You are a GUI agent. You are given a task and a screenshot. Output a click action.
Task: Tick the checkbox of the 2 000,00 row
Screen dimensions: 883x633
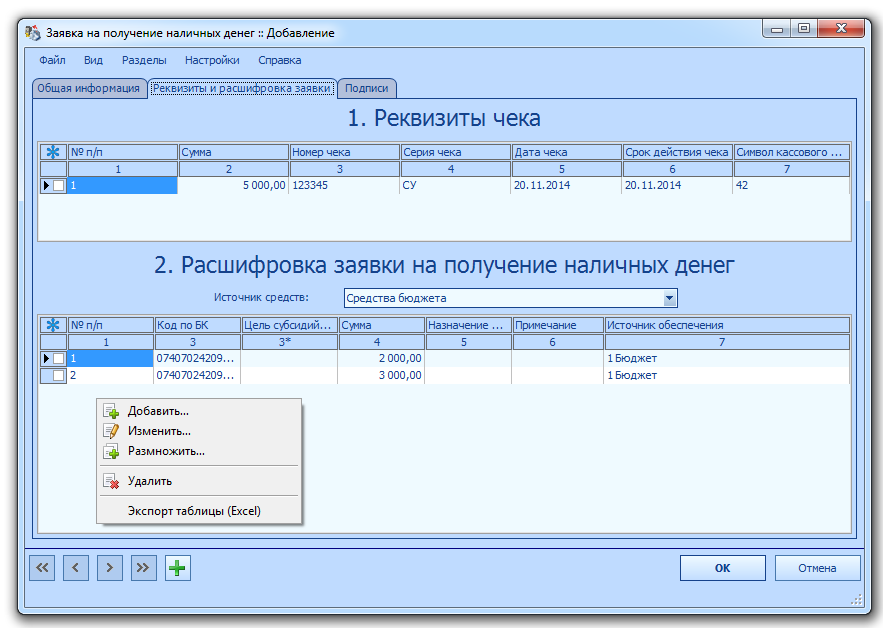tap(59, 358)
